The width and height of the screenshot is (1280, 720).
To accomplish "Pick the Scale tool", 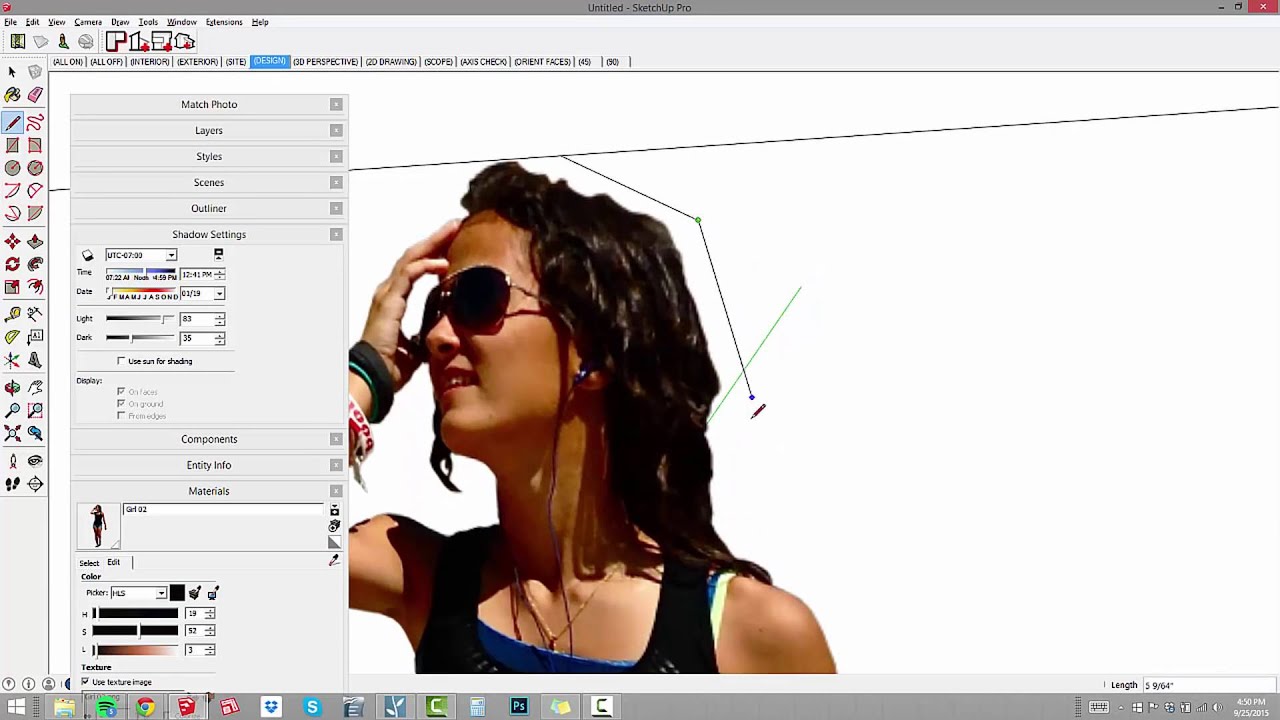I will 12,287.
